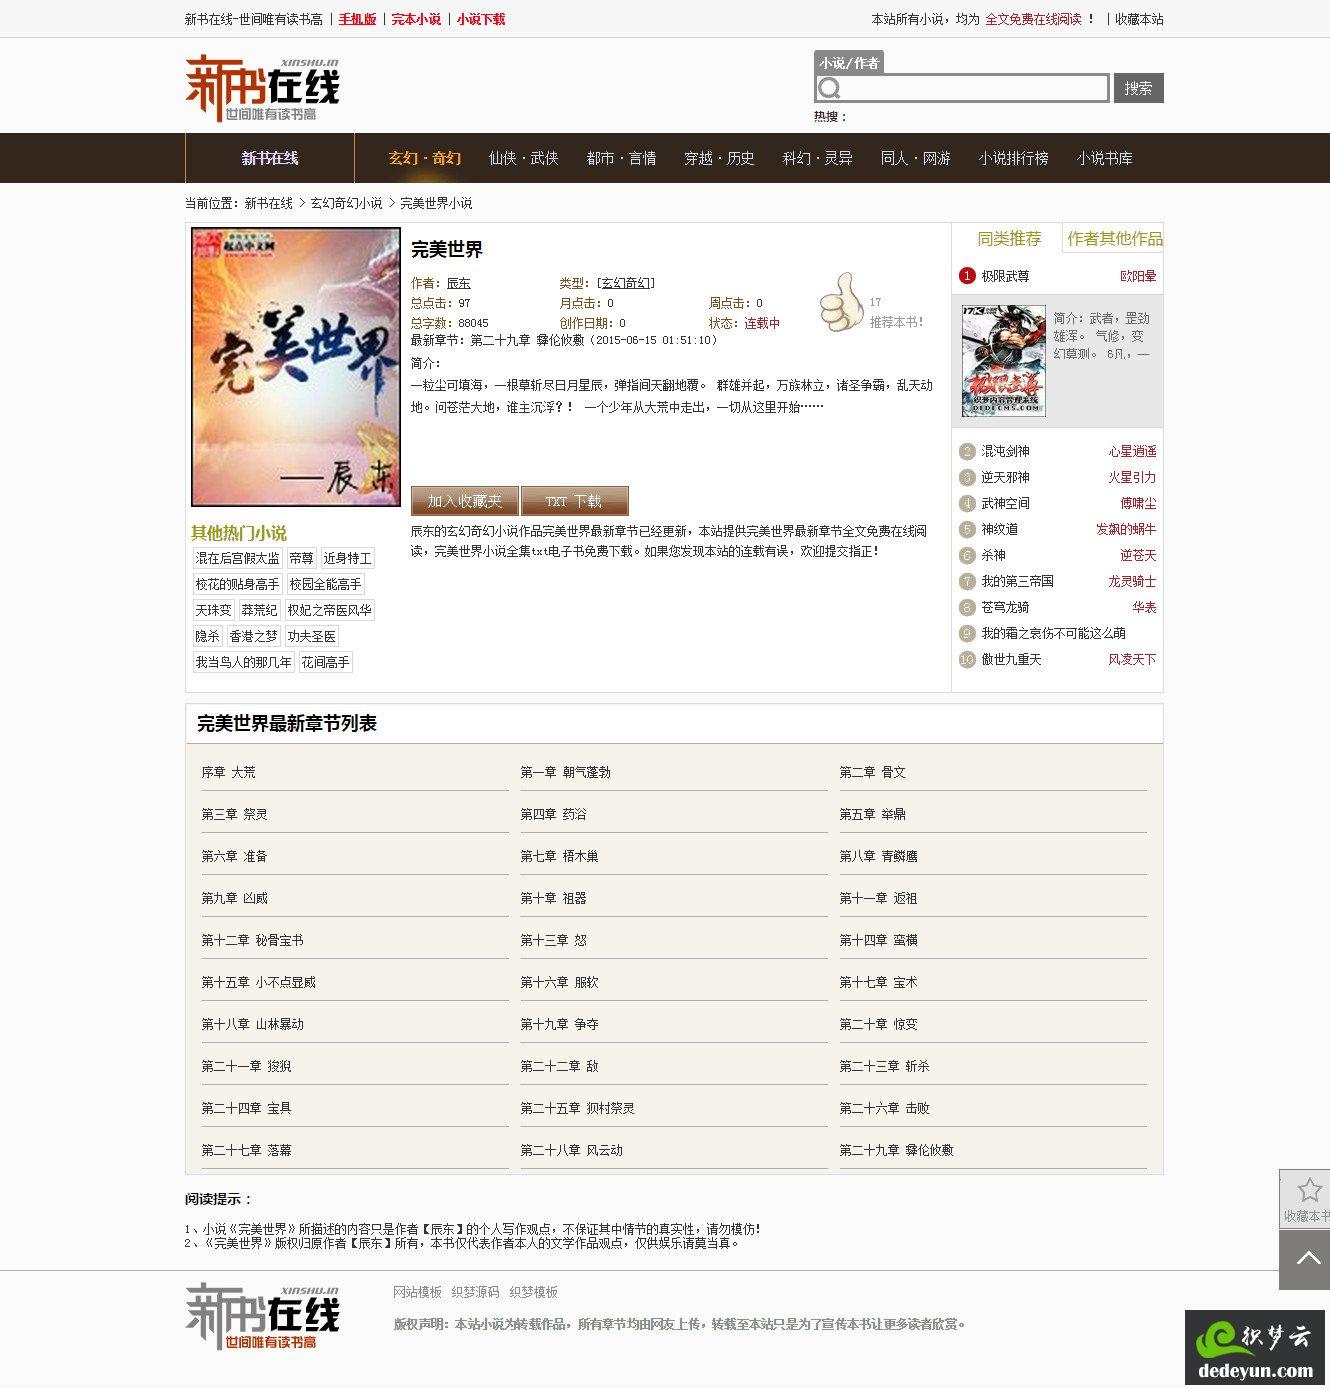Open hot novel 功夫圣医
Screen dimensions: 1330x1390
tap(311, 636)
